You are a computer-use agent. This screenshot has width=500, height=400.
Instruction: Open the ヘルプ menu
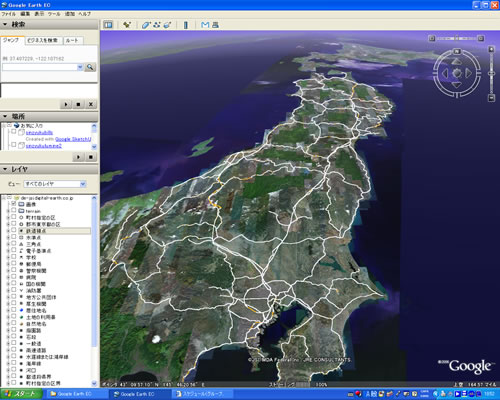tap(85, 14)
